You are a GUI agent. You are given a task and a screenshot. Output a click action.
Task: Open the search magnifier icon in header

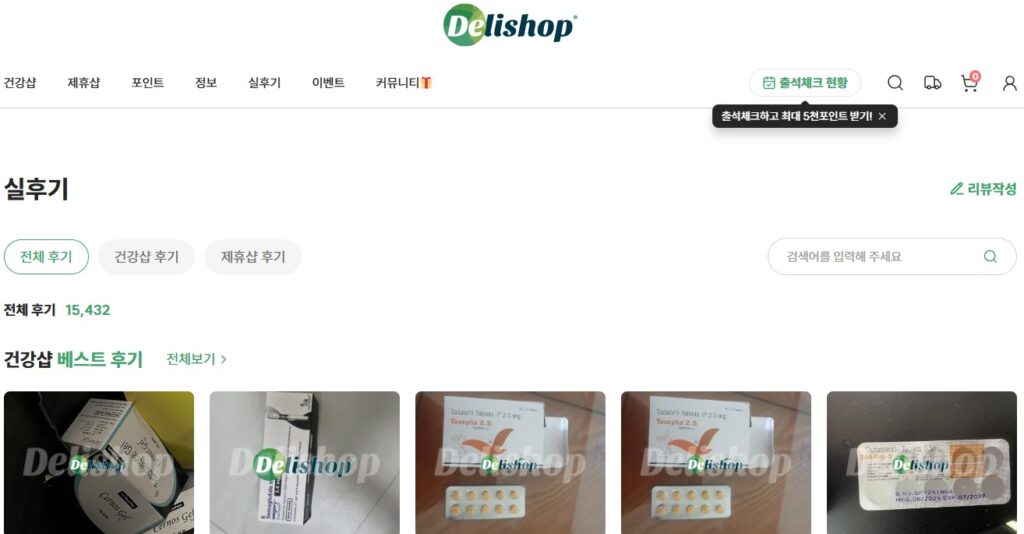tap(895, 83)
